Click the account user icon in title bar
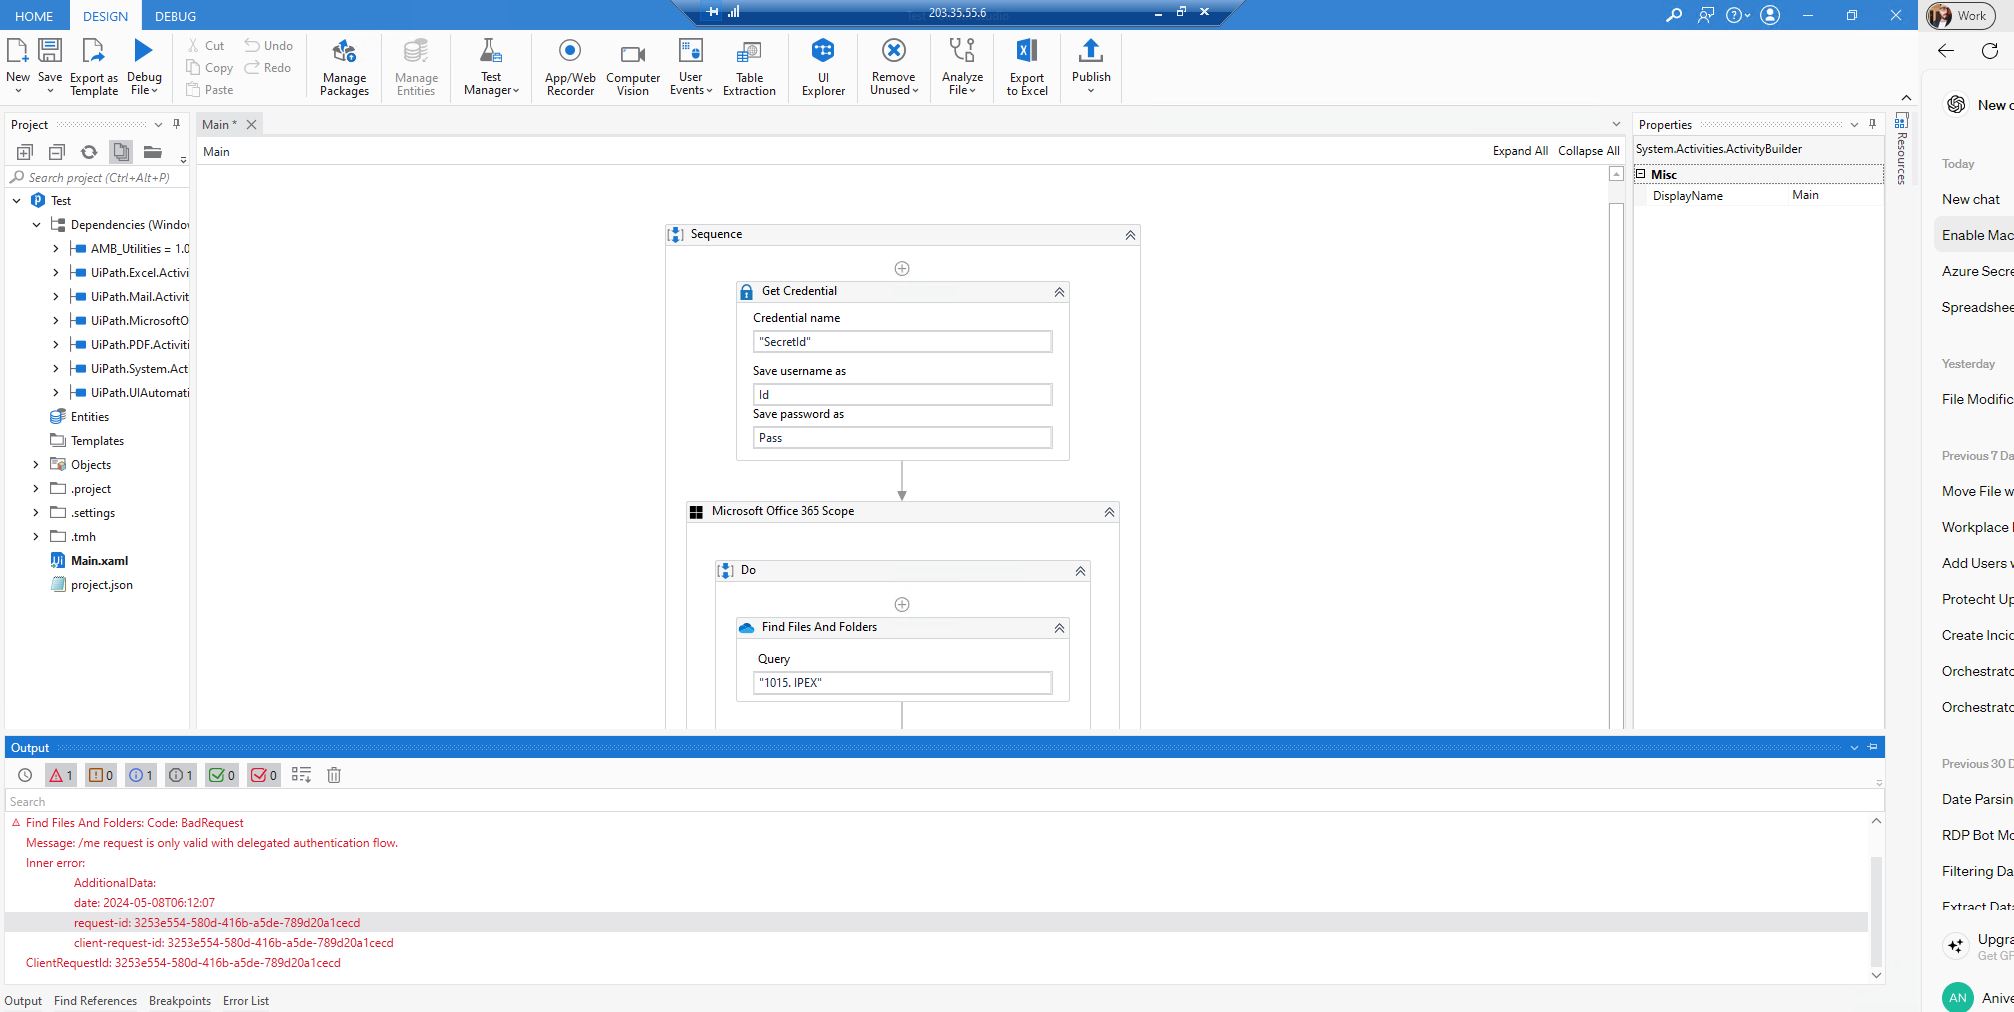 click(1770, 15)
